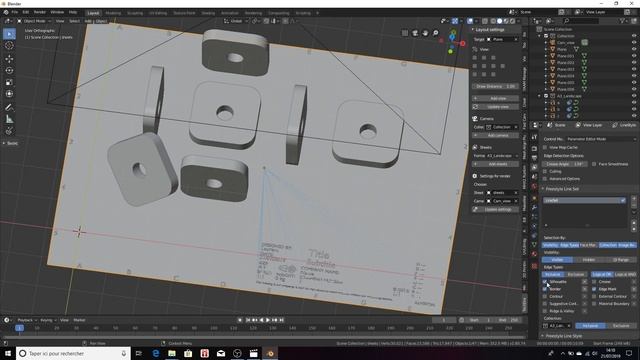
Task: Open the Target Plane dropdown in Layout settings
Action: pos(502,40)
